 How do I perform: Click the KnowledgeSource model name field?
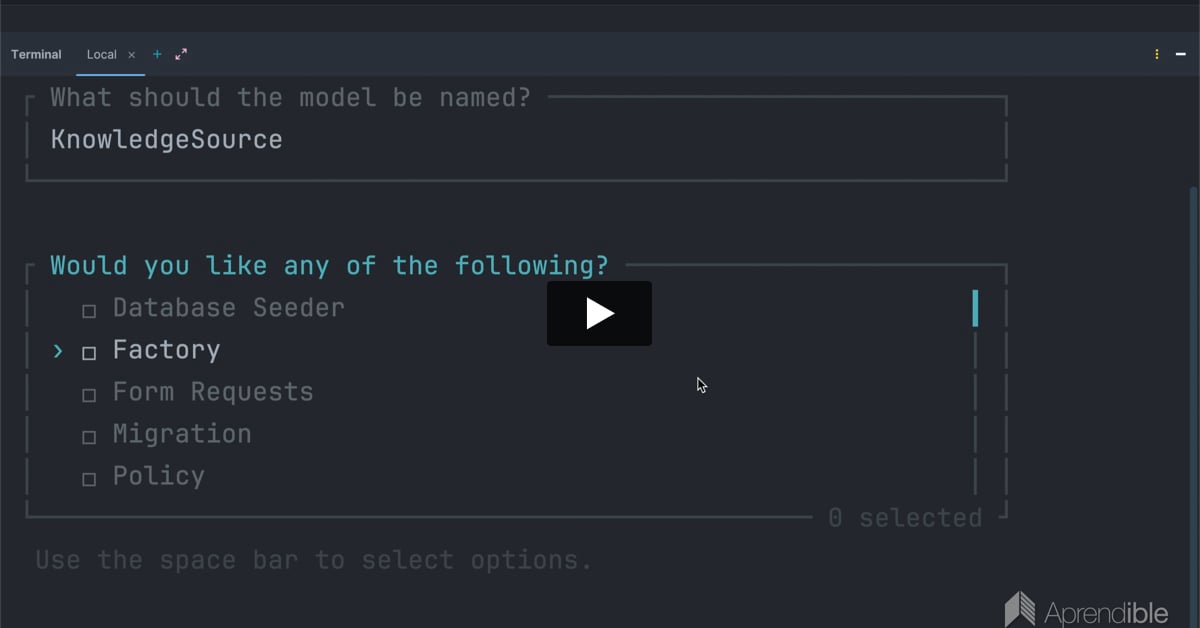coord(166,139)
